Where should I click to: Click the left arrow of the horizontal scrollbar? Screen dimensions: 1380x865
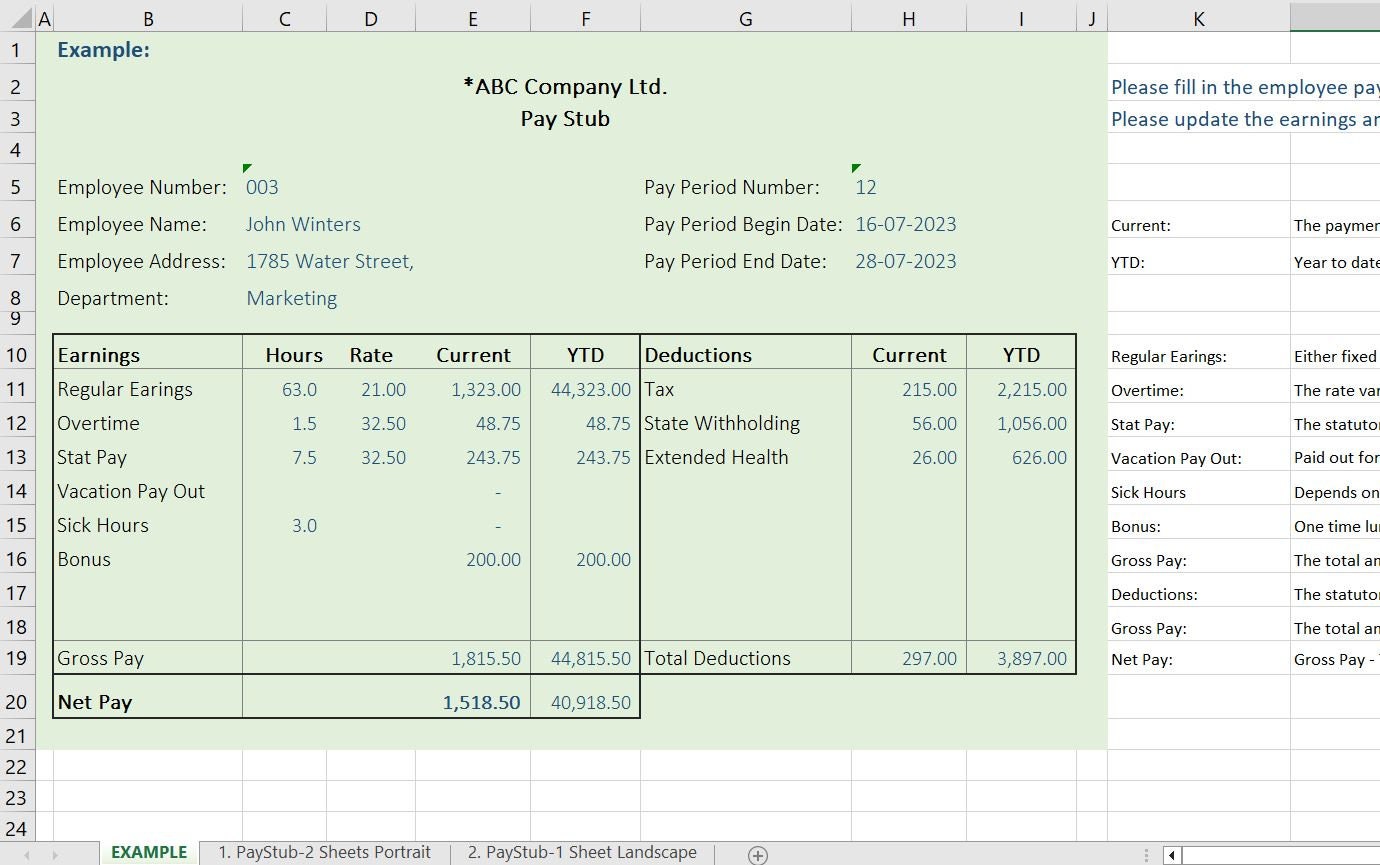click(1170, 855)
